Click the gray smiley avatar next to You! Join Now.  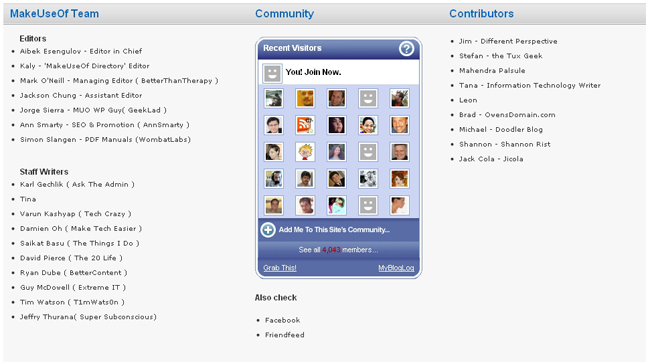pos(272,73)
